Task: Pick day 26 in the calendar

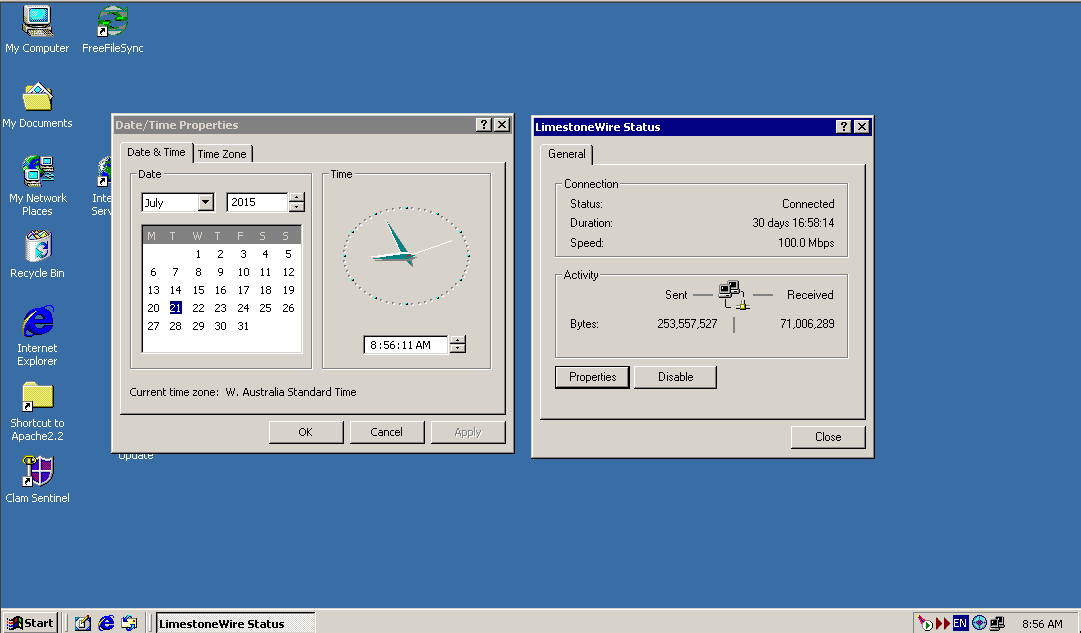Action: [288, 308]
